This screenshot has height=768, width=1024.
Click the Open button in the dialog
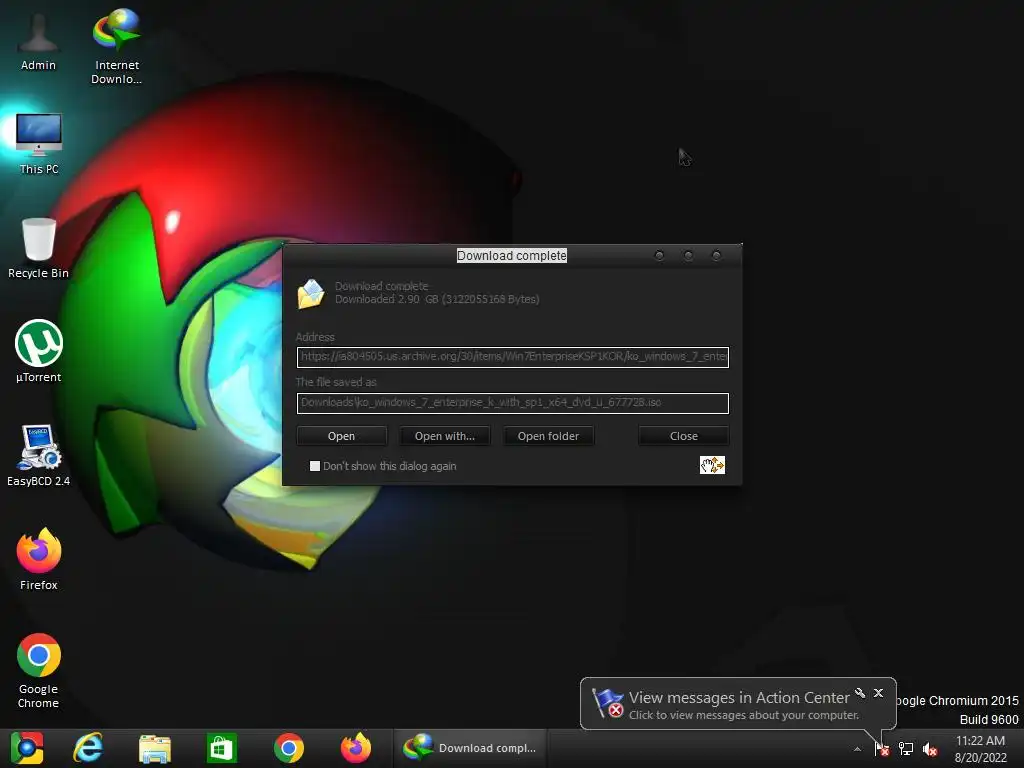coord(342,436)
